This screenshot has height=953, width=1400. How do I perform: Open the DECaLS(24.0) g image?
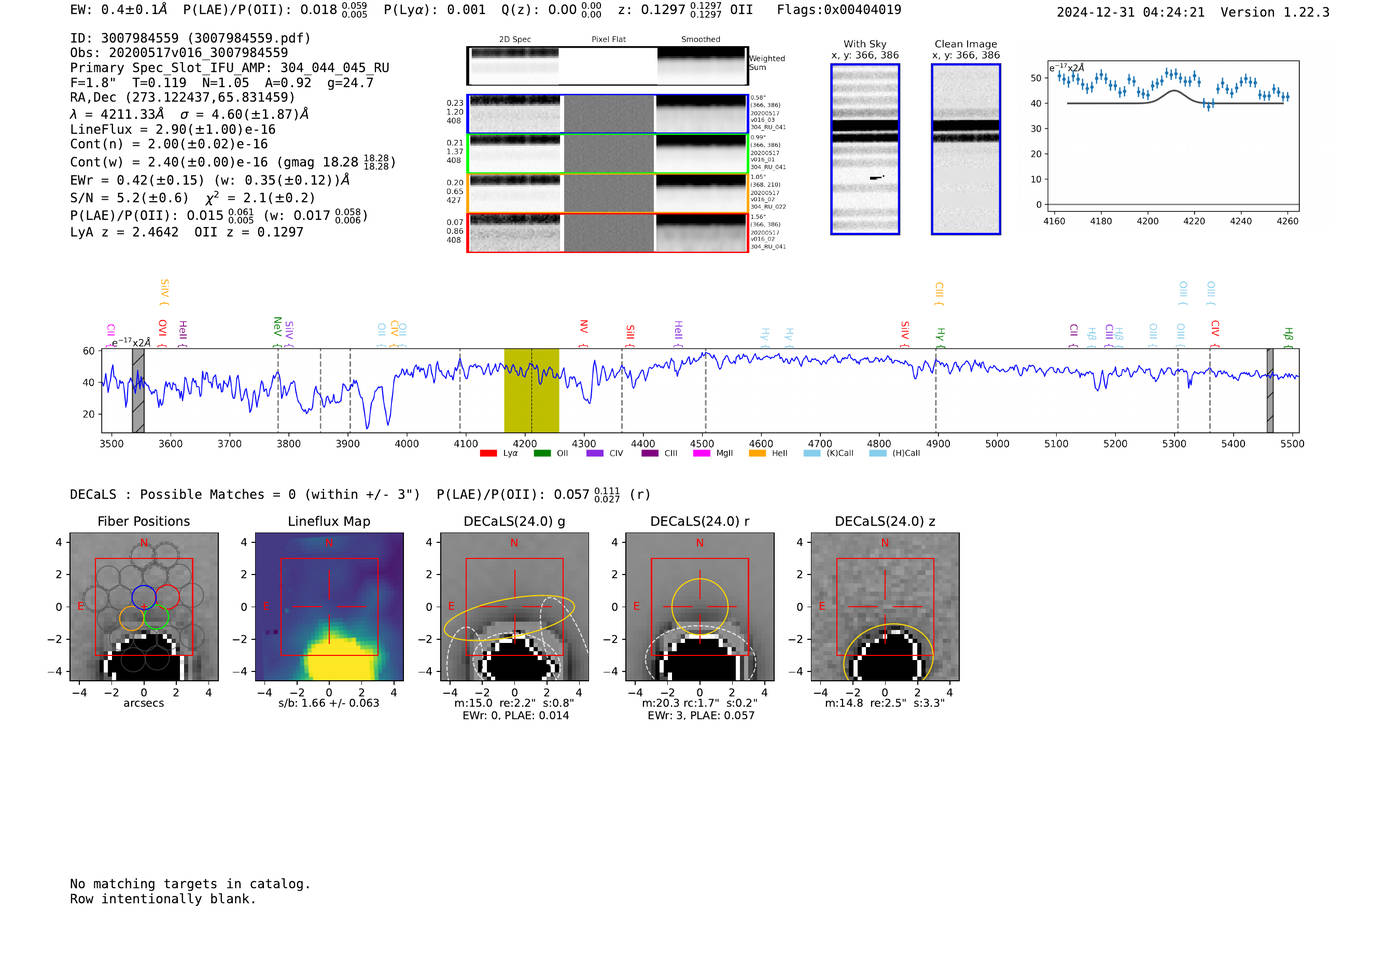point(514,607)
